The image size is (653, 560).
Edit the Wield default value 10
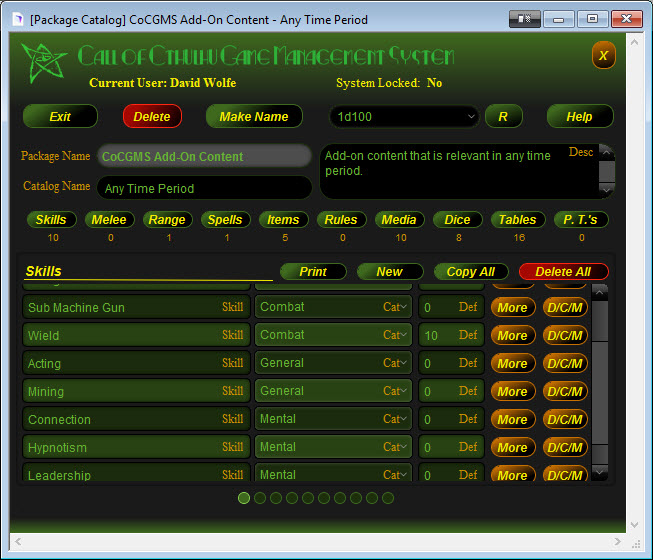(x=451, y=335)
